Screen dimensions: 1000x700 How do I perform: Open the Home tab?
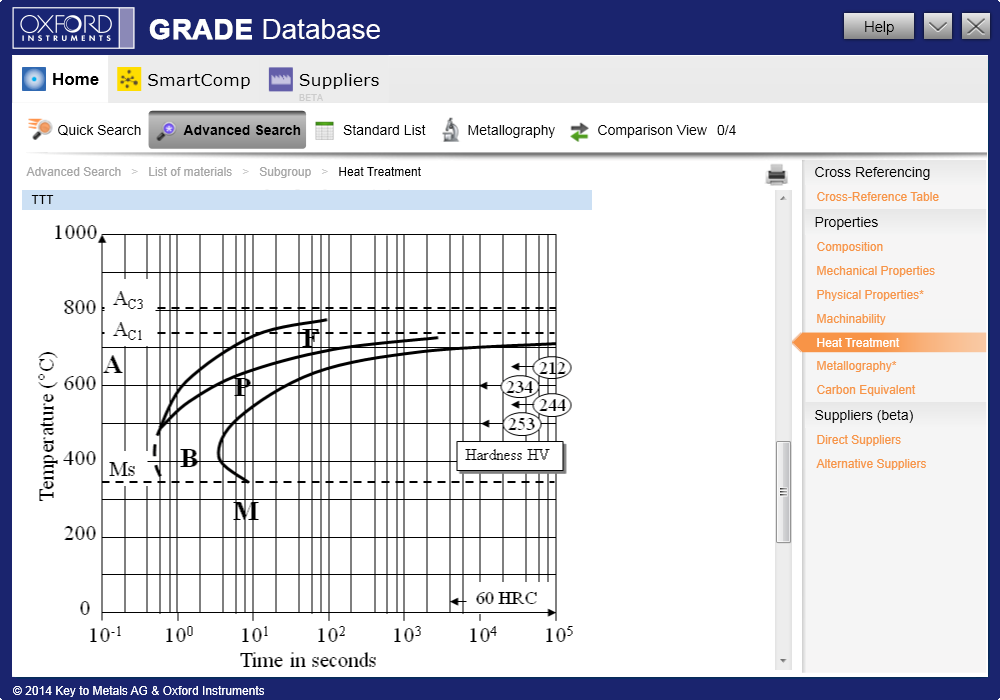pos(60,79)
